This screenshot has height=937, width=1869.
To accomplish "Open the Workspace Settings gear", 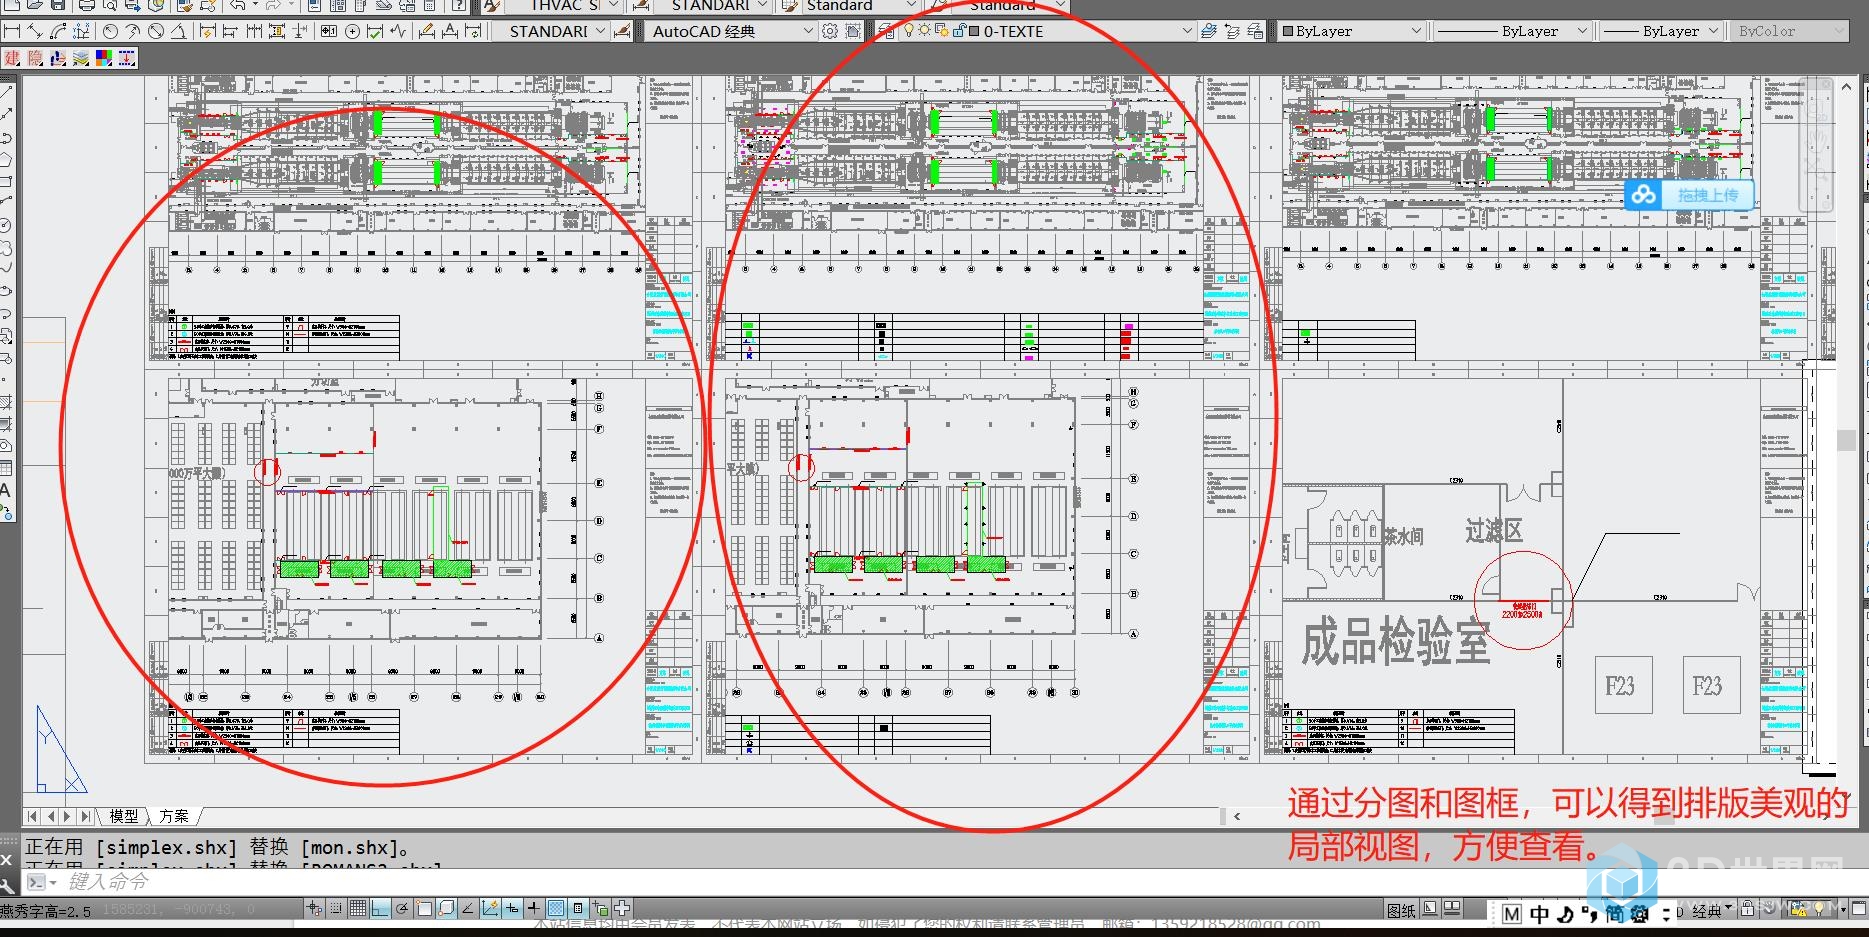I will click(830, 31).
